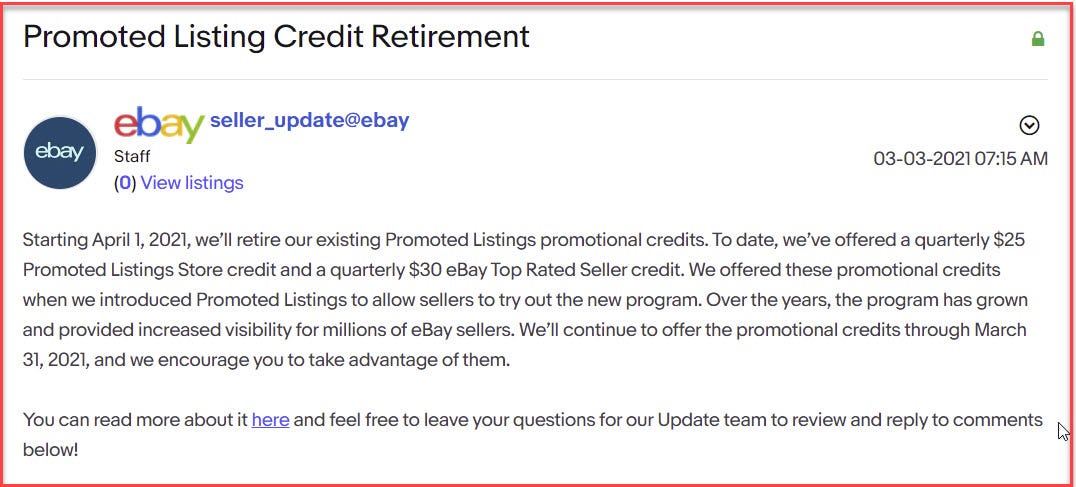Click the round dark blue eBay avatar
Viewport: 1076px width, 487px height.
[x=60, y=153]
